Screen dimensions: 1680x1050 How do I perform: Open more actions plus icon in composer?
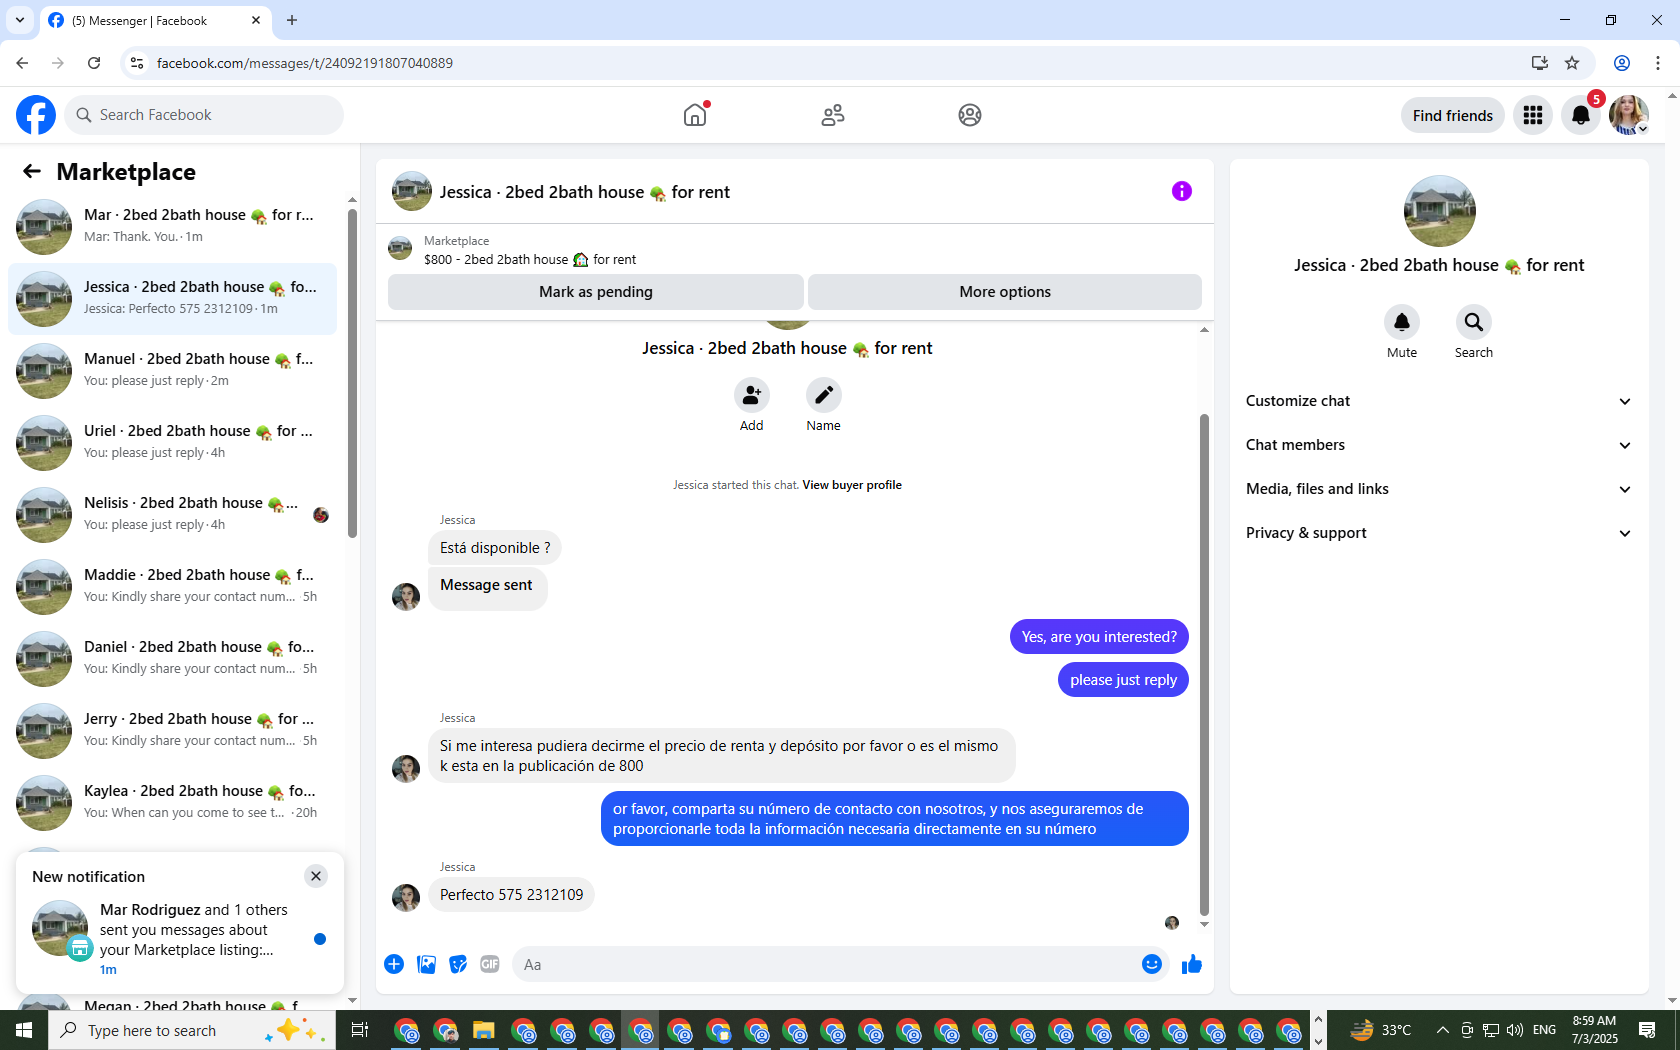click(394, 964)
